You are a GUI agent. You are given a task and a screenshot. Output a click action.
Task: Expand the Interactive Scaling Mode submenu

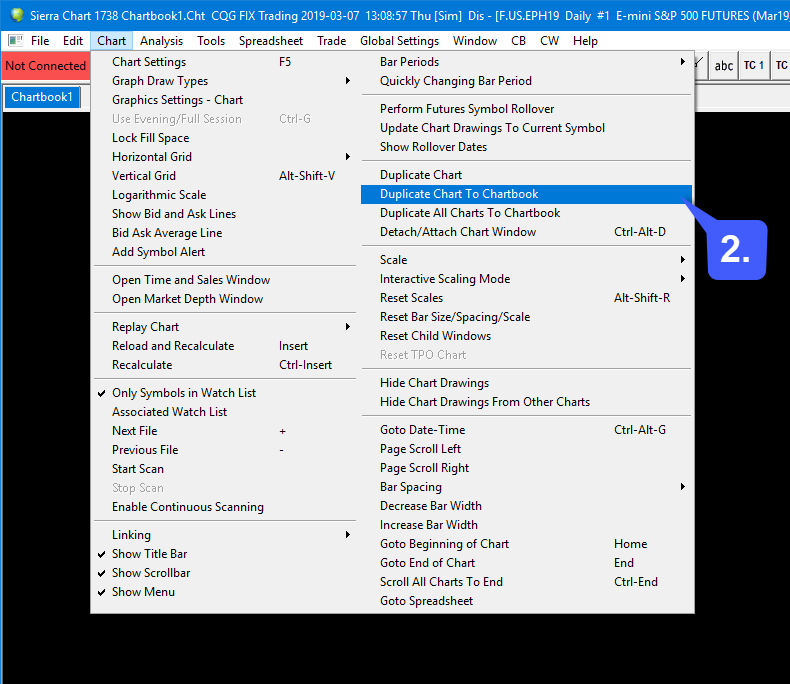click(526, 279)
